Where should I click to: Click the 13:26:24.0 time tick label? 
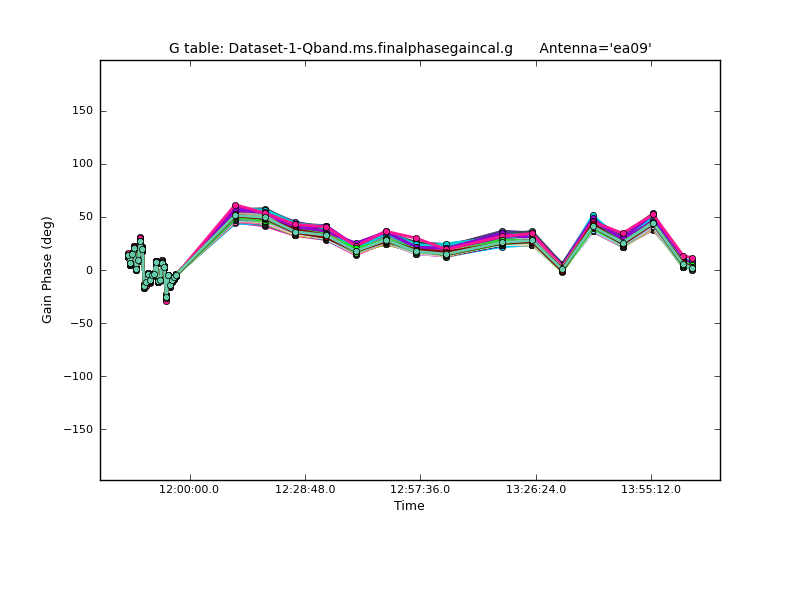536,489
